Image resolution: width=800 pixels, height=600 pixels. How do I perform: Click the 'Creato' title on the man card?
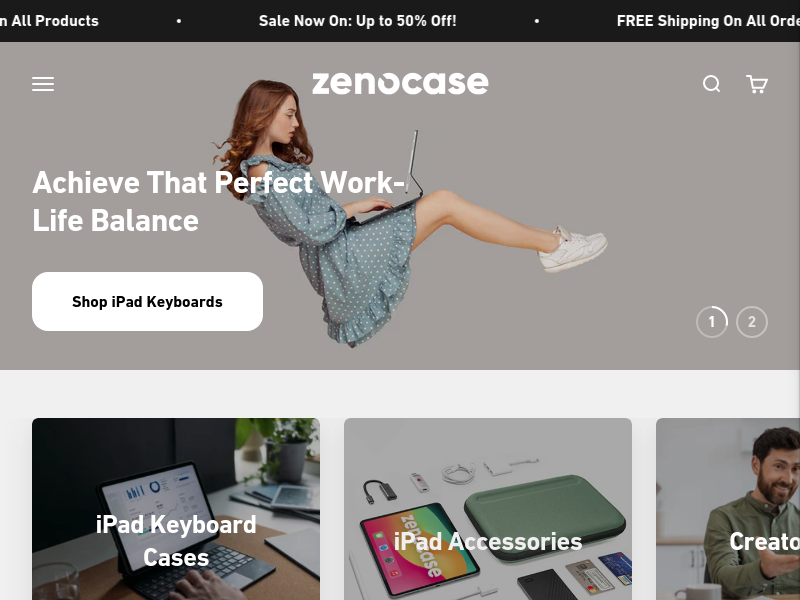click(764, 541)
